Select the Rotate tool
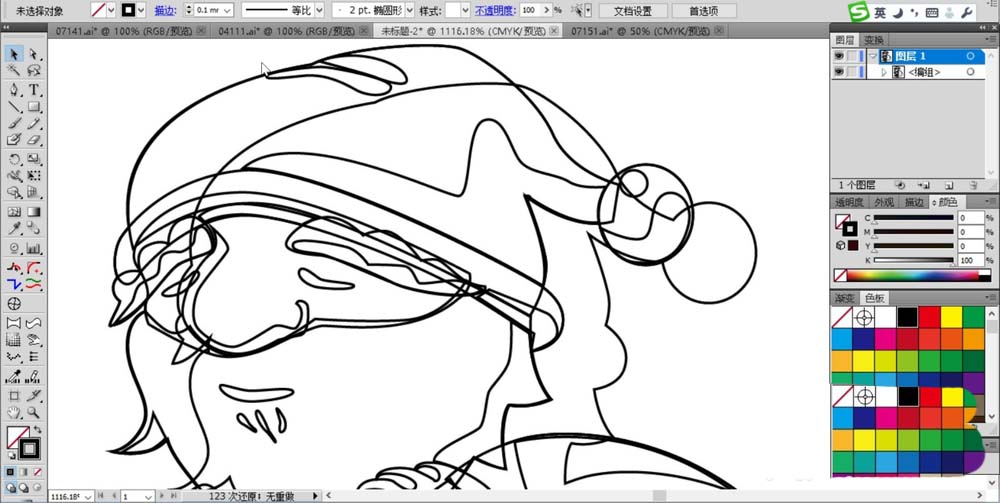The height and width of the screenshot is (503, 1000). [14, 159]
